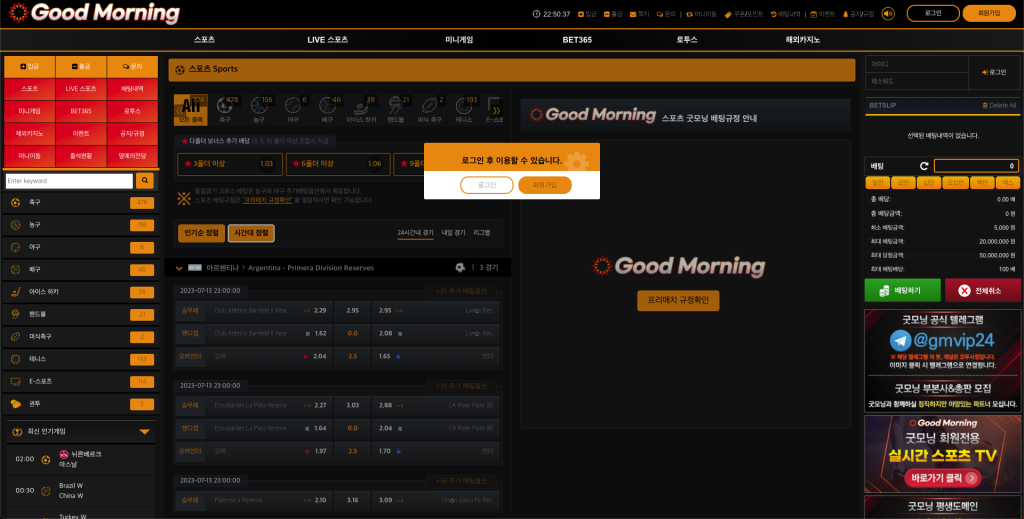The width and height of the screenshot is (1024, 519).
Task: Open 출금 withdrawal in the top header
Action: coord(613,14)
